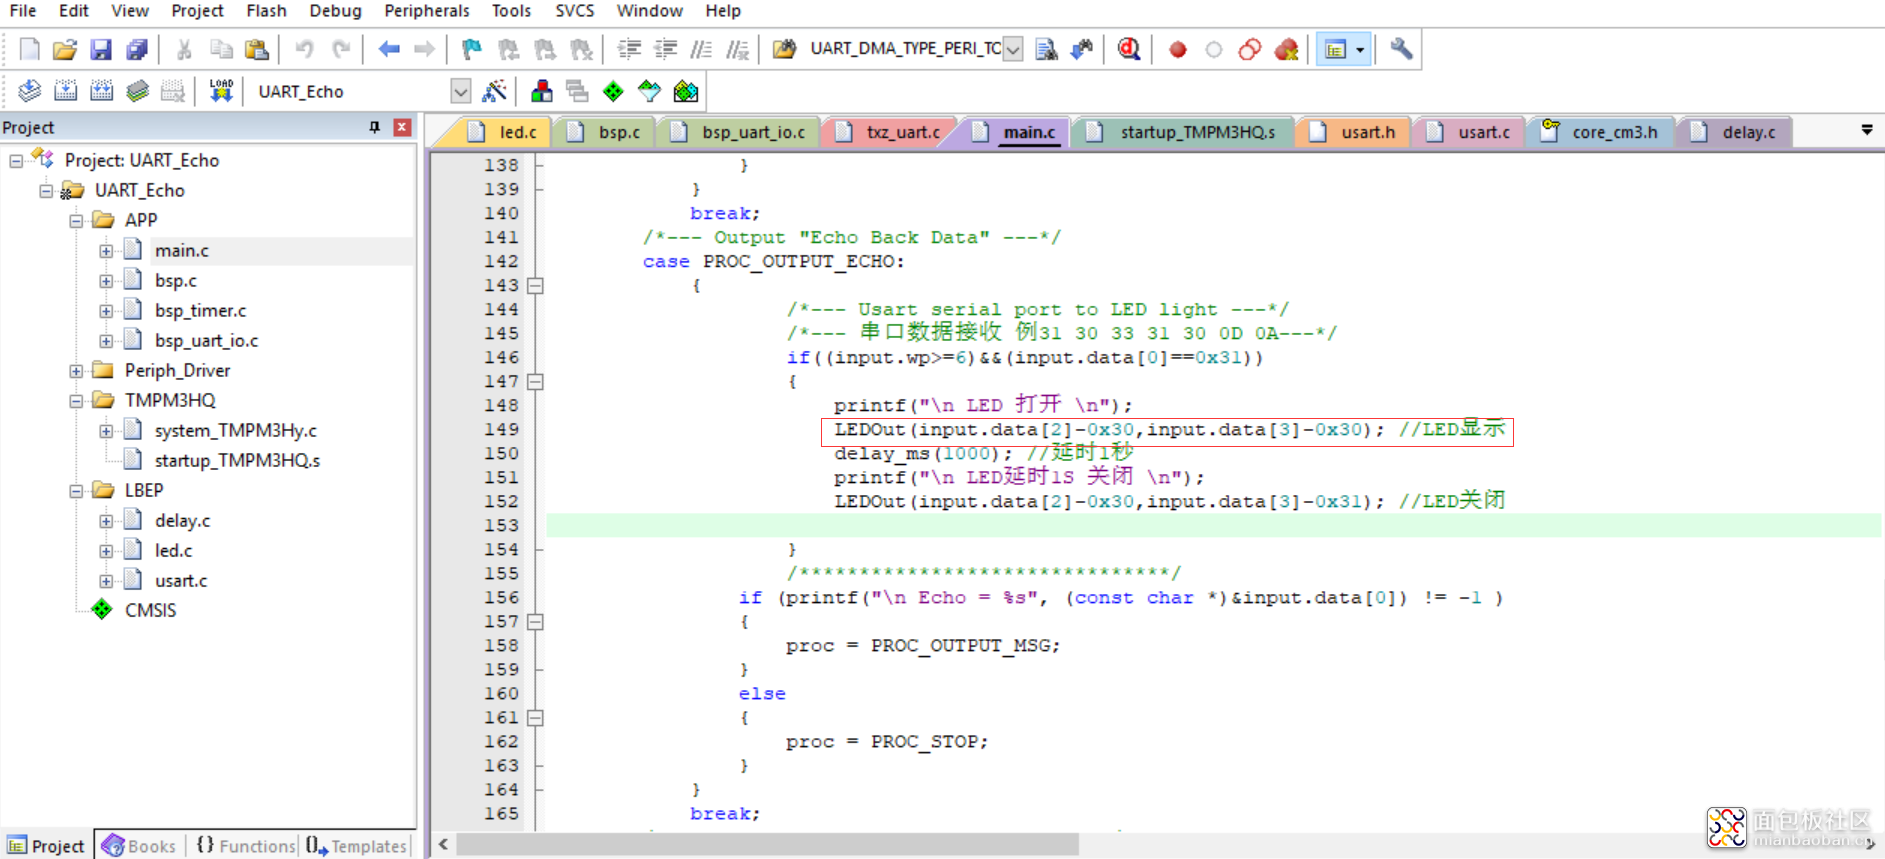Collapse the LBEP folder
1885x859 pixels.
coord(76,491)
